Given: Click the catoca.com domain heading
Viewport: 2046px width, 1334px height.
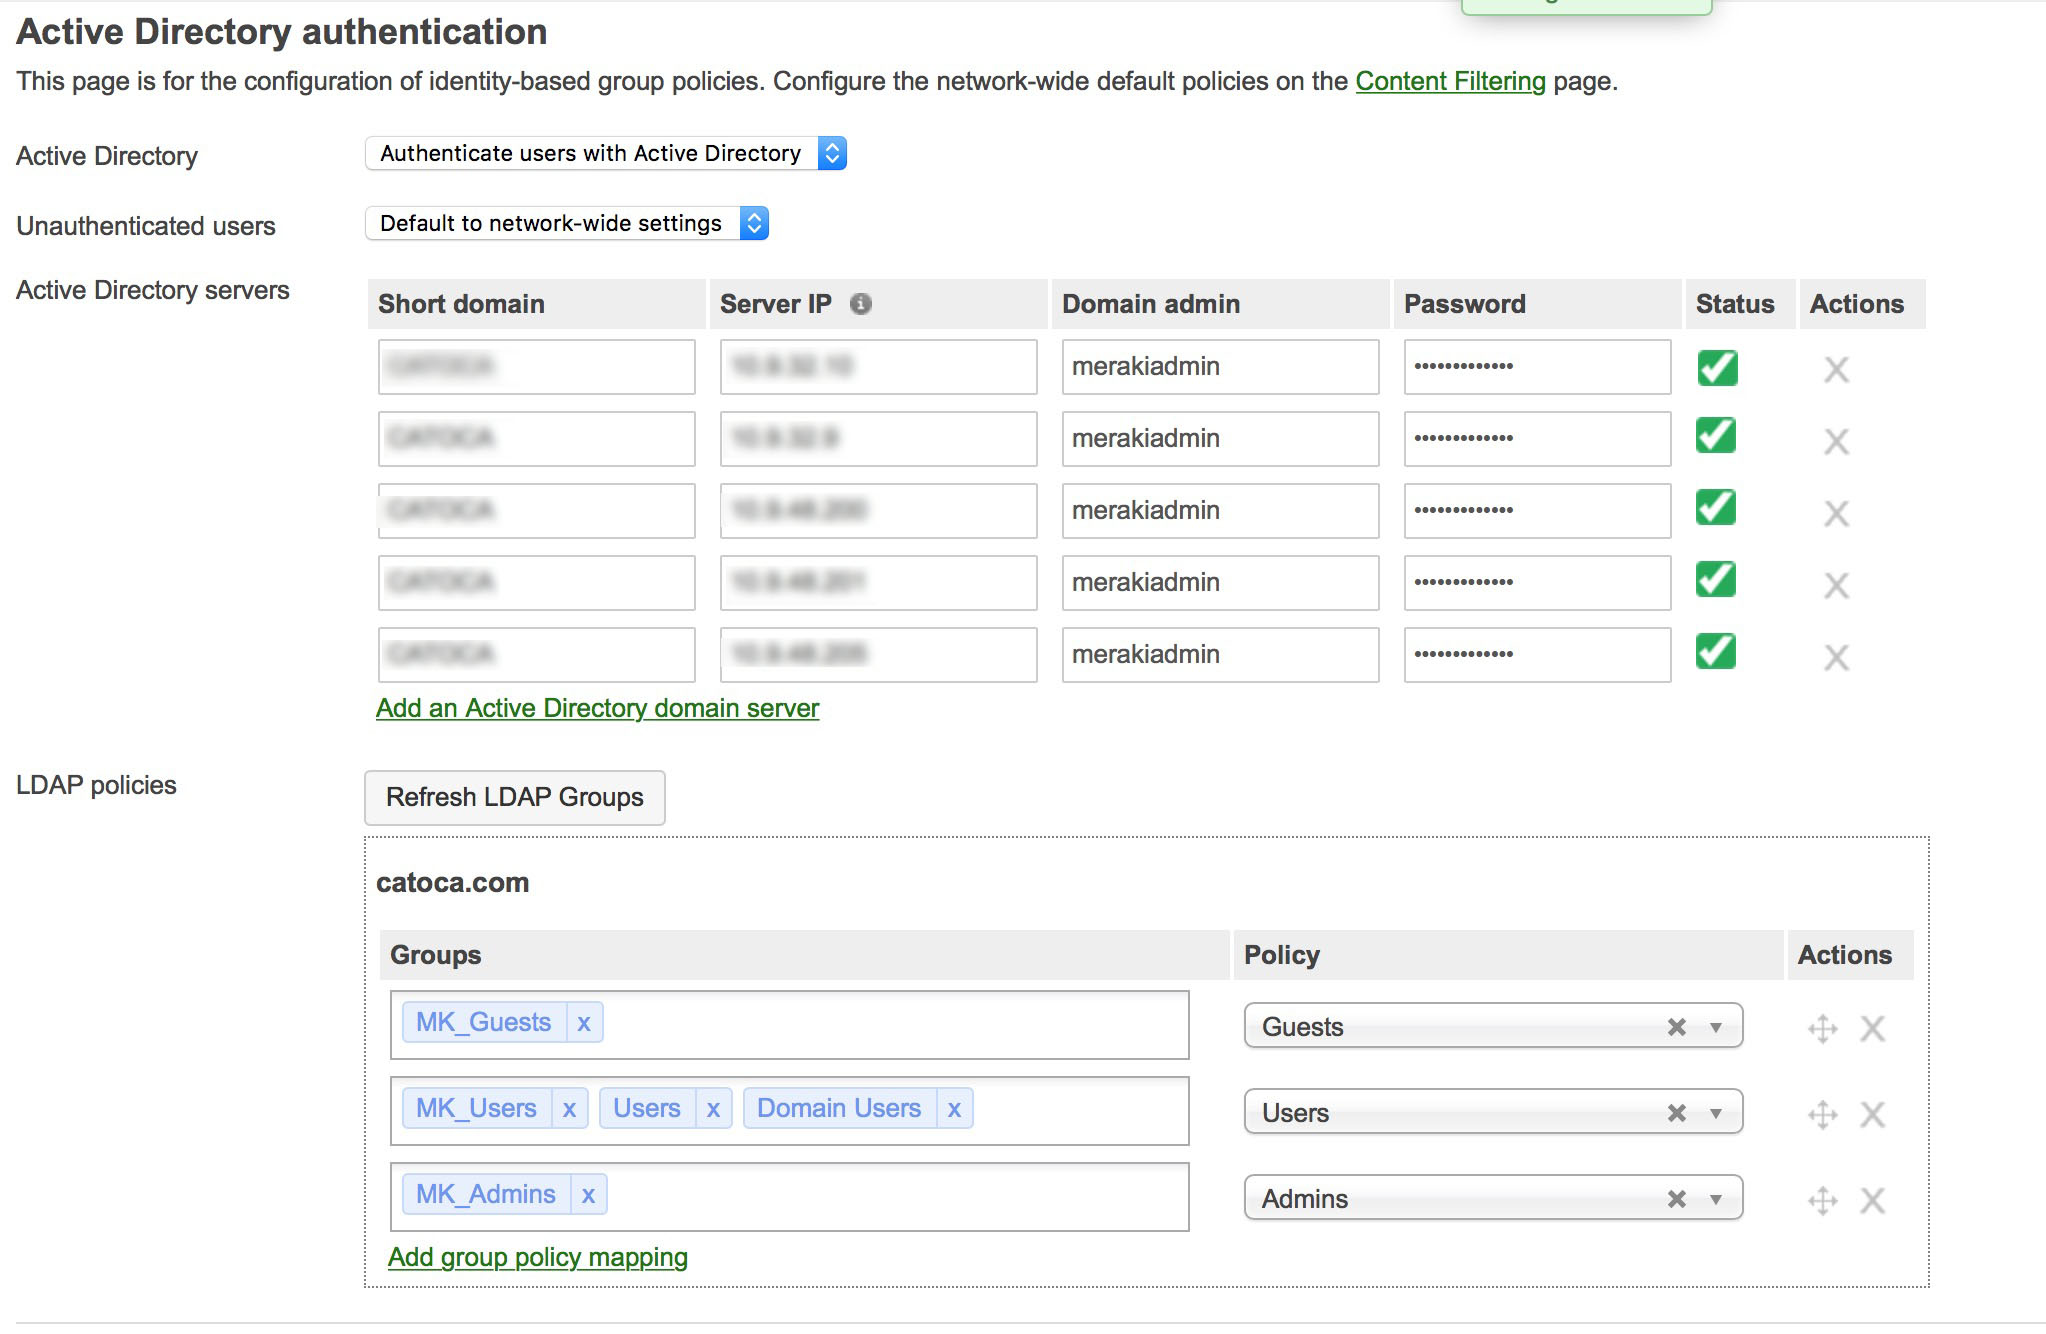Looking at the screenshot, I should pyautogui.click(x=452, y=883).
